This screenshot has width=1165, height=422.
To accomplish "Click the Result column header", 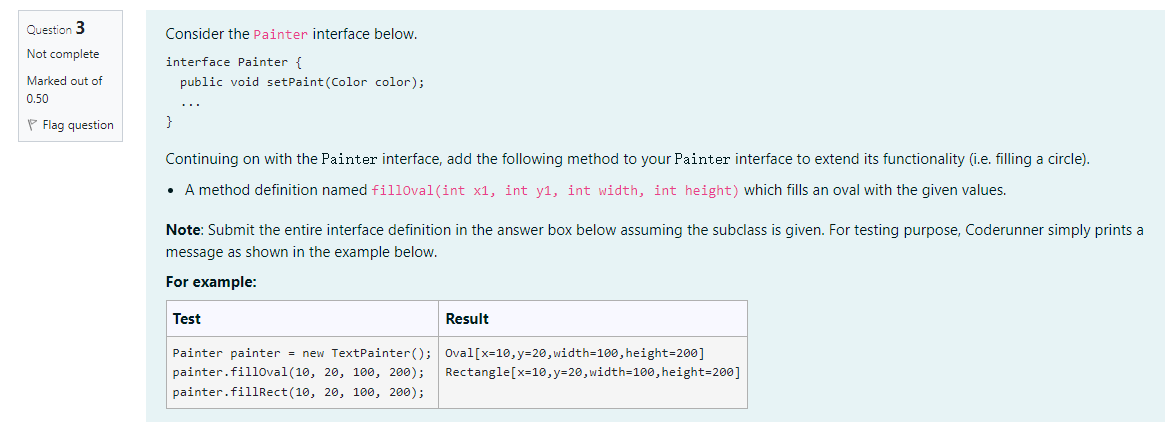I will coord(467,319).
